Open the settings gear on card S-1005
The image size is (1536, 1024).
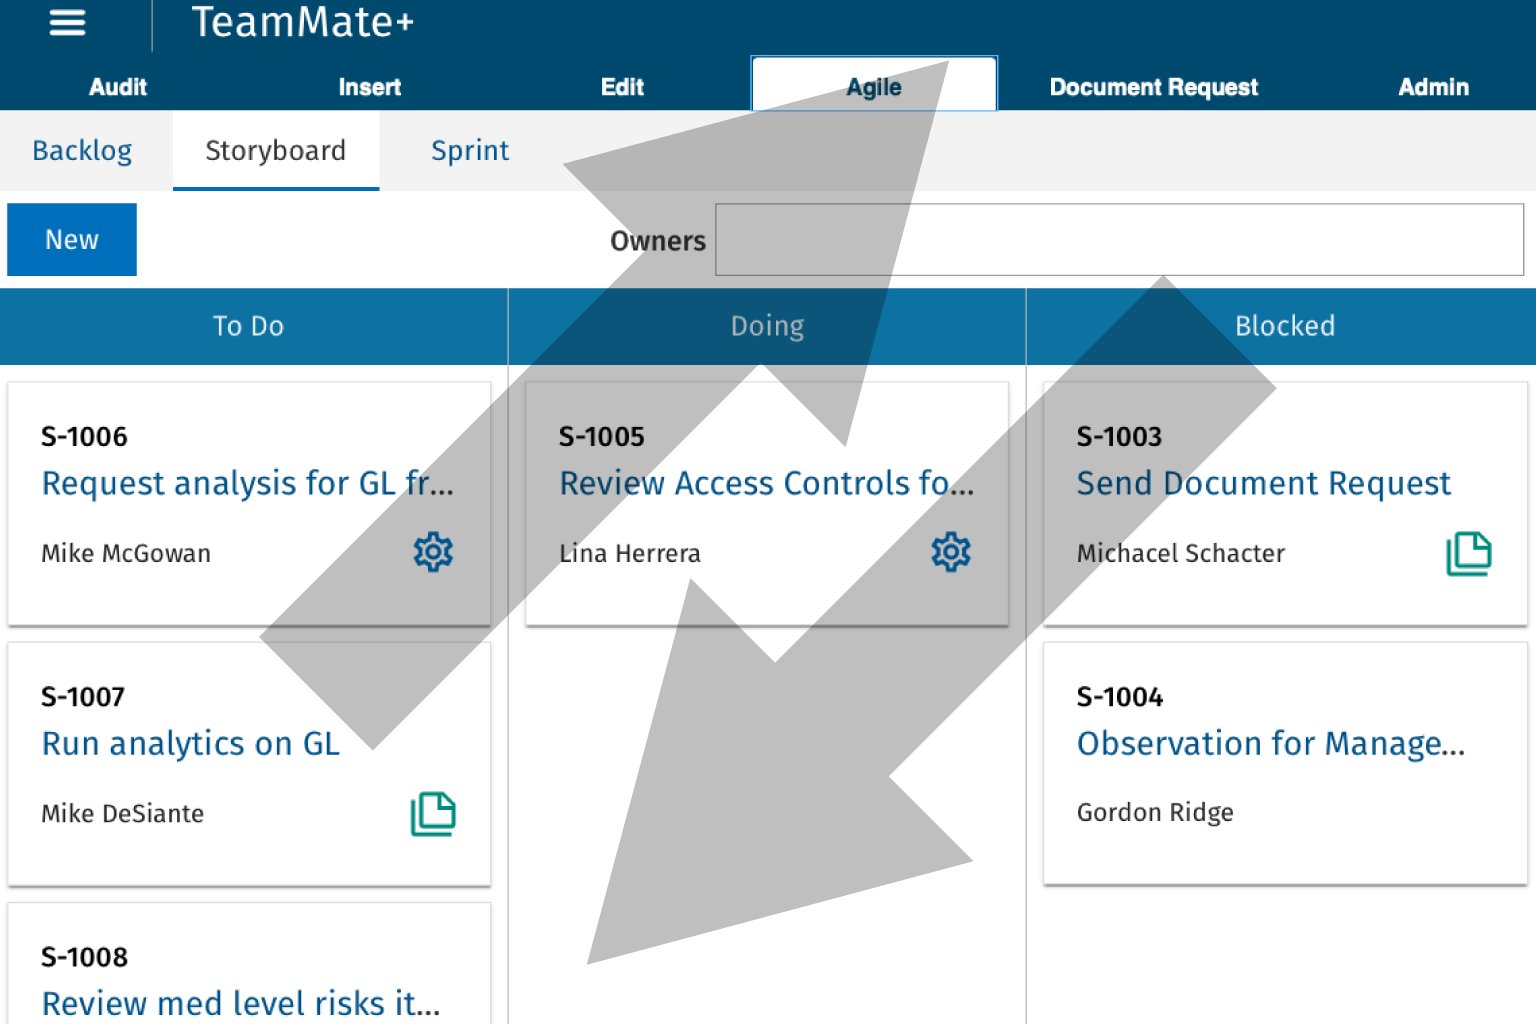(950, 552)
